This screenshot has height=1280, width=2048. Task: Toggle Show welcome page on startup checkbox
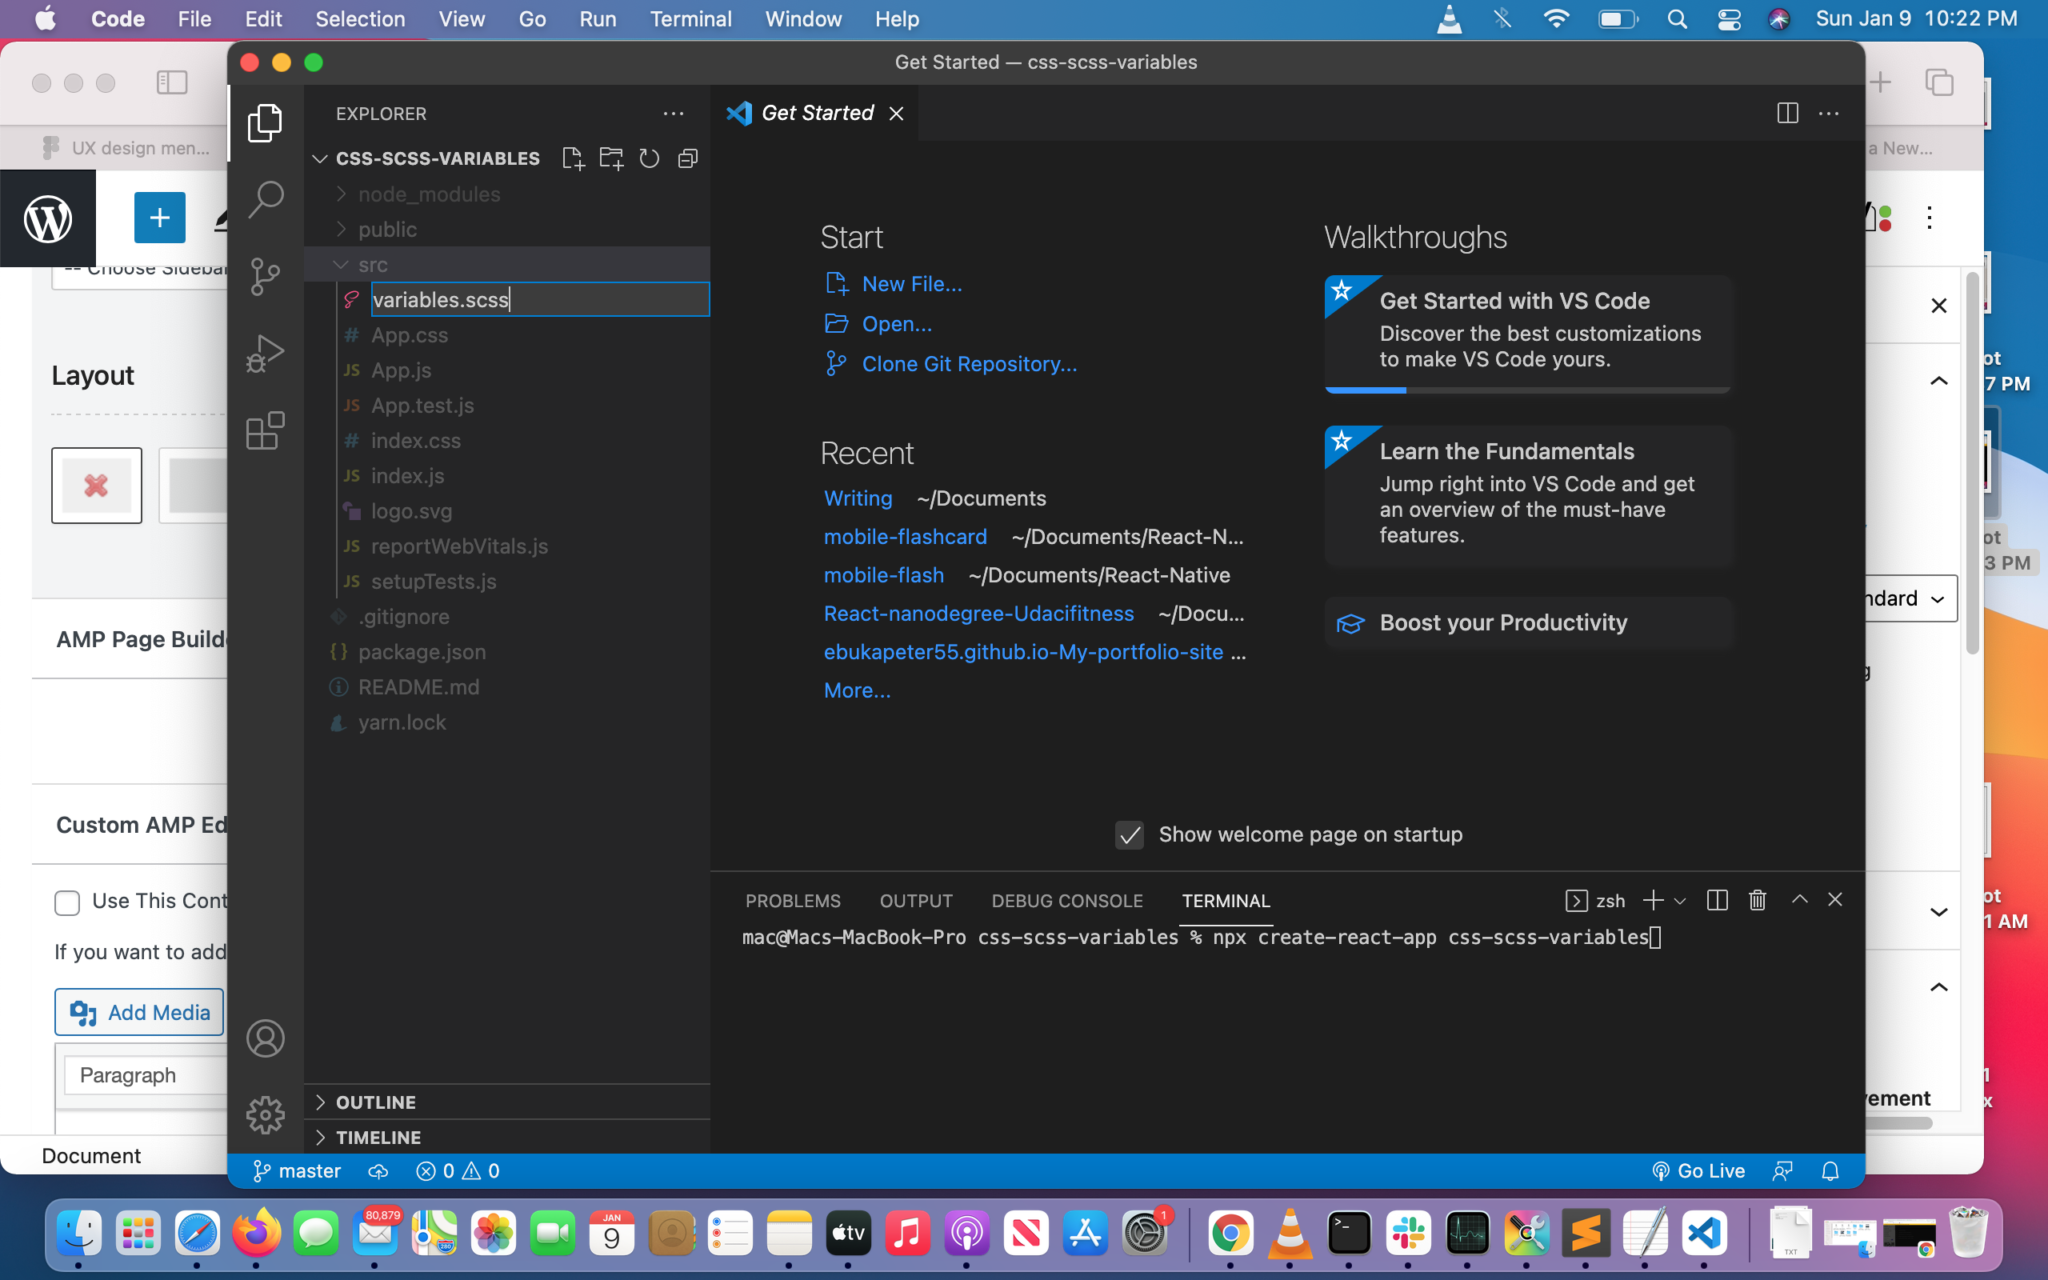(1129, 835)
